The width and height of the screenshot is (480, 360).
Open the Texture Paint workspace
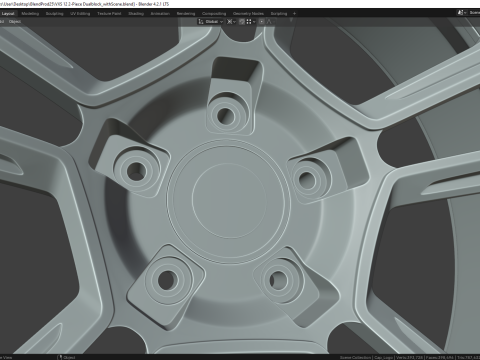click(x=109, y=14)
